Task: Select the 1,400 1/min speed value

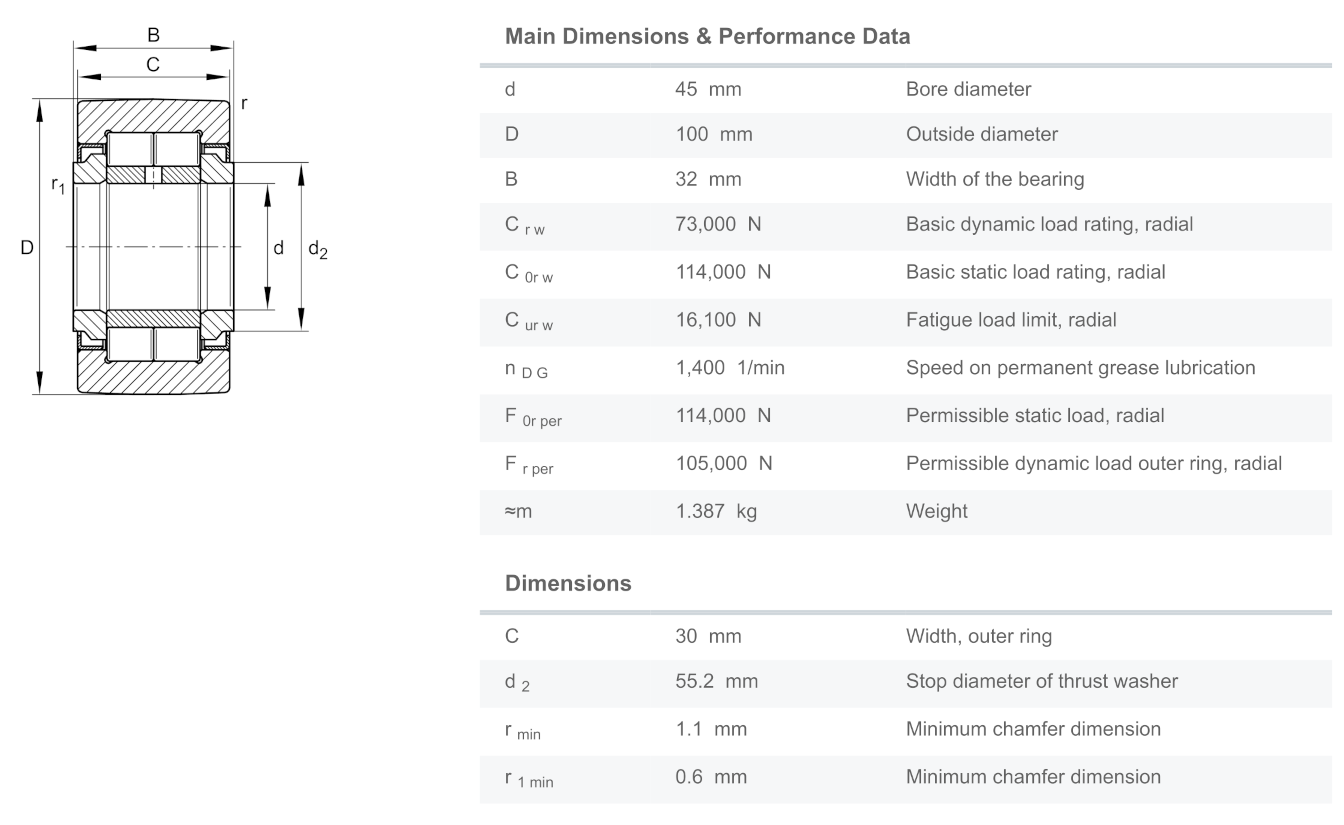Action: tap(730, 367)
